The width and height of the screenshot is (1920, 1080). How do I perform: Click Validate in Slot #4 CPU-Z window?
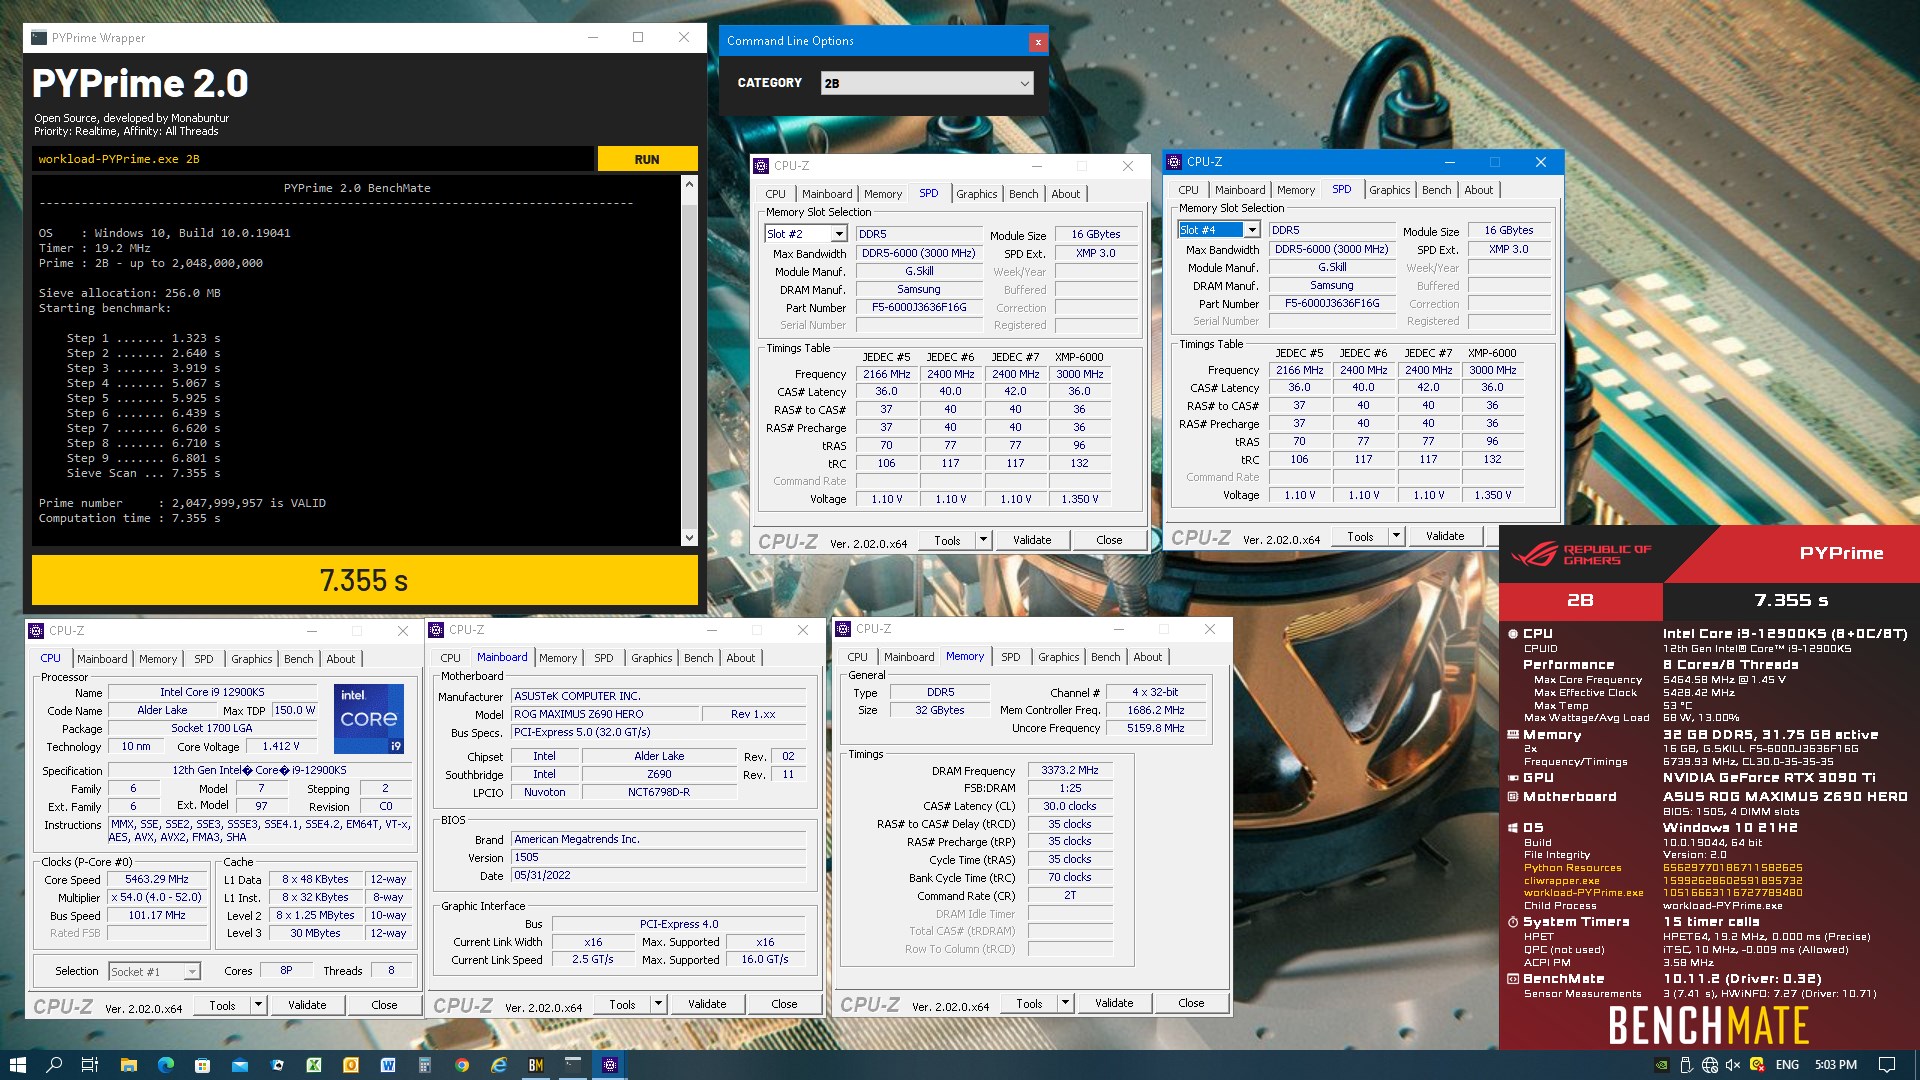pyautogui.click(x=1445, y=536)
